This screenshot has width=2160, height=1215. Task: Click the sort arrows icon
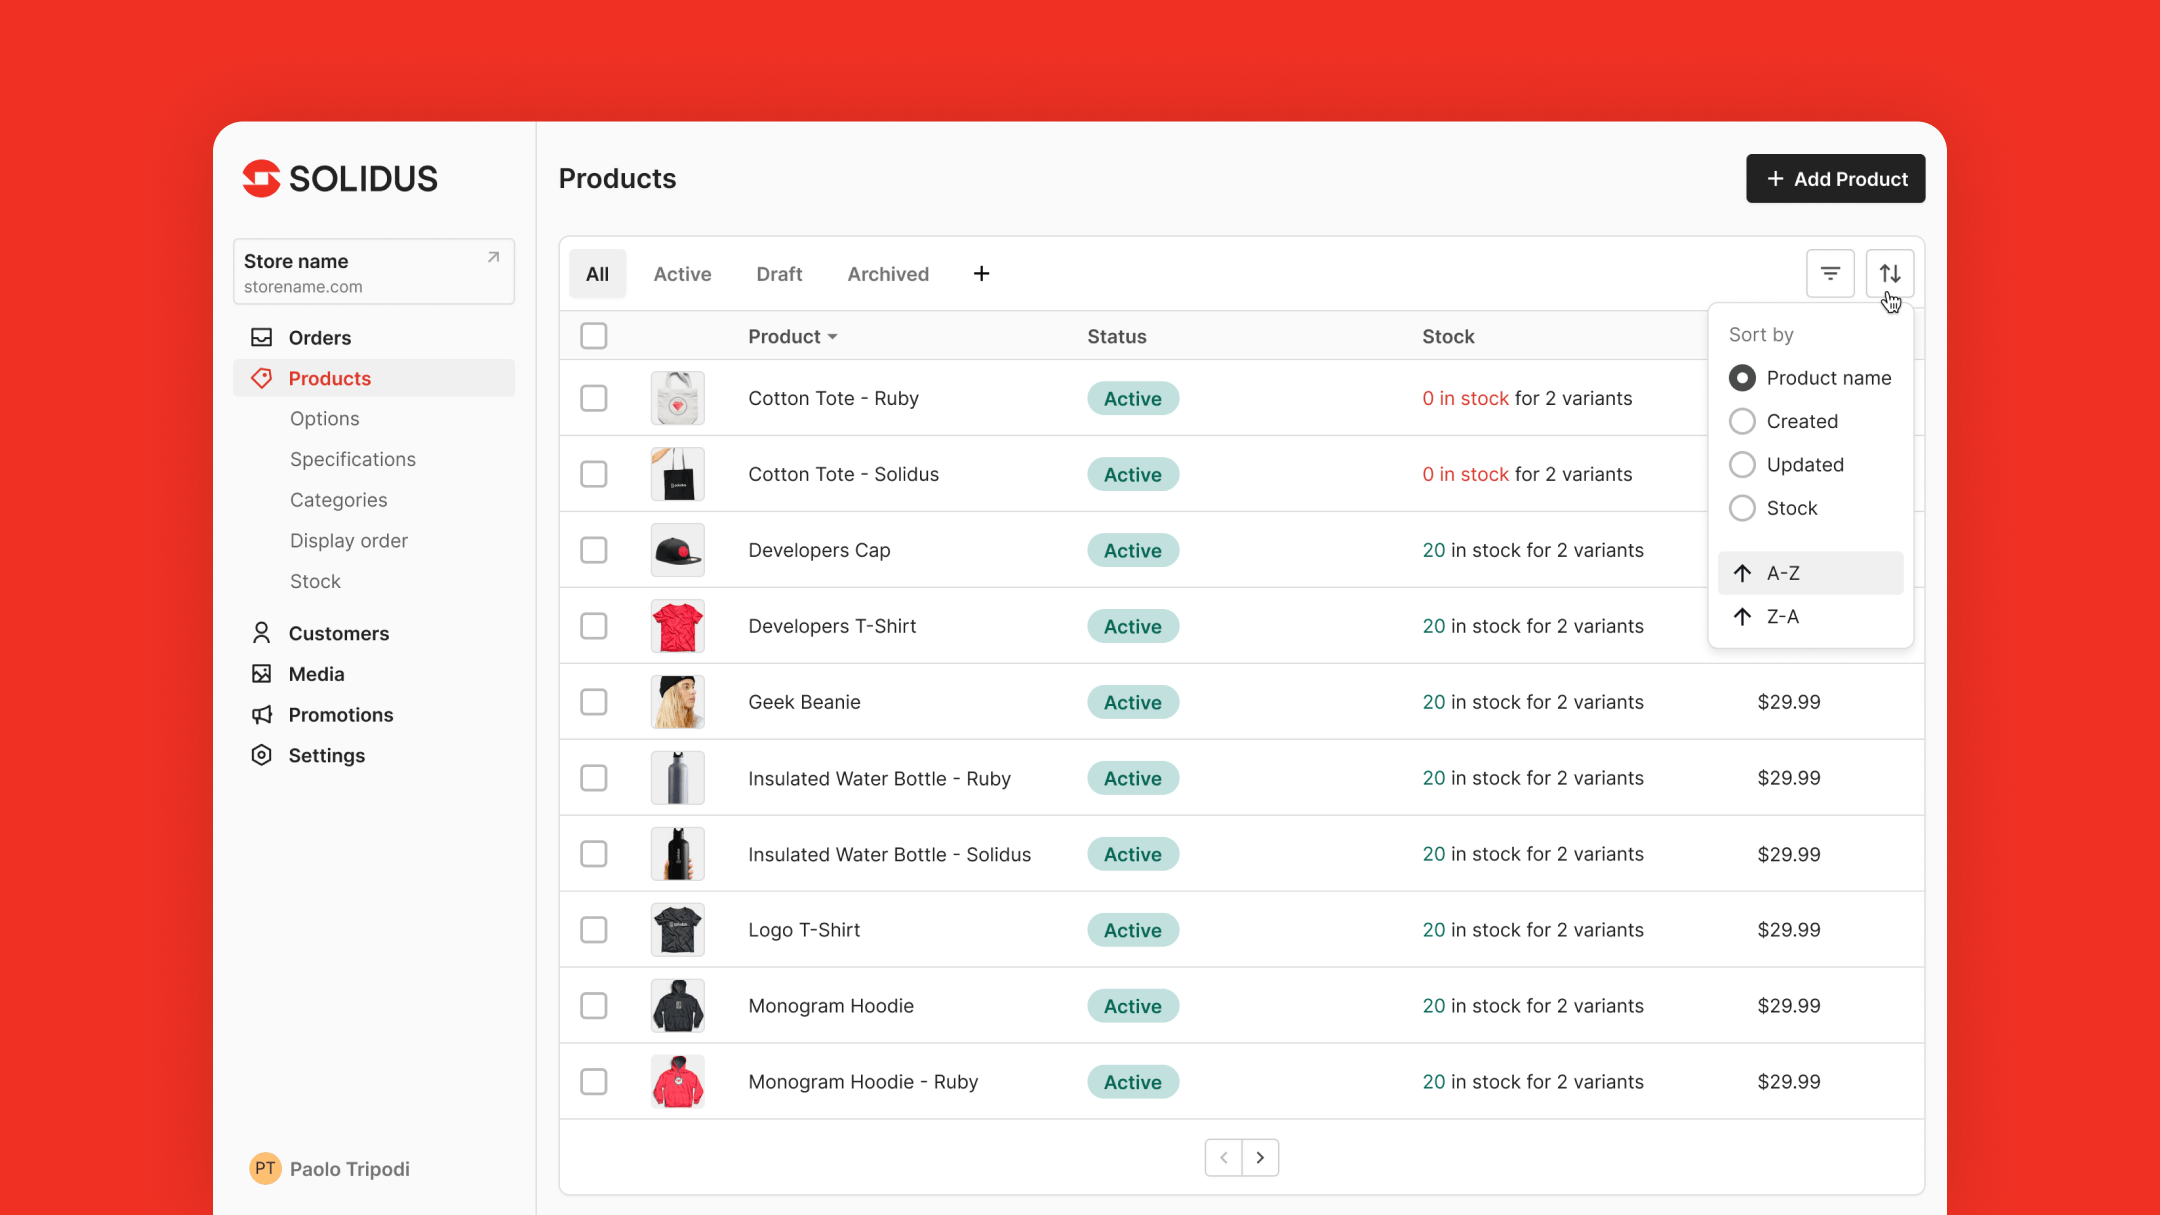point(1890,273)
